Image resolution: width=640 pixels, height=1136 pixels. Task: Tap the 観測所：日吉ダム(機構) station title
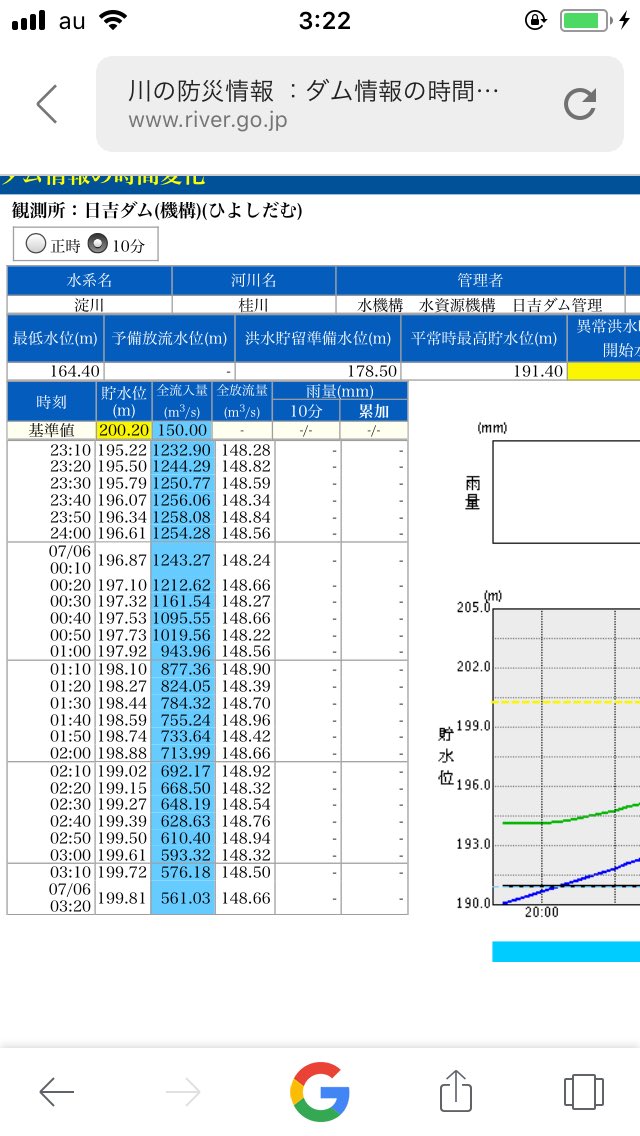click(x=157, y=211)
